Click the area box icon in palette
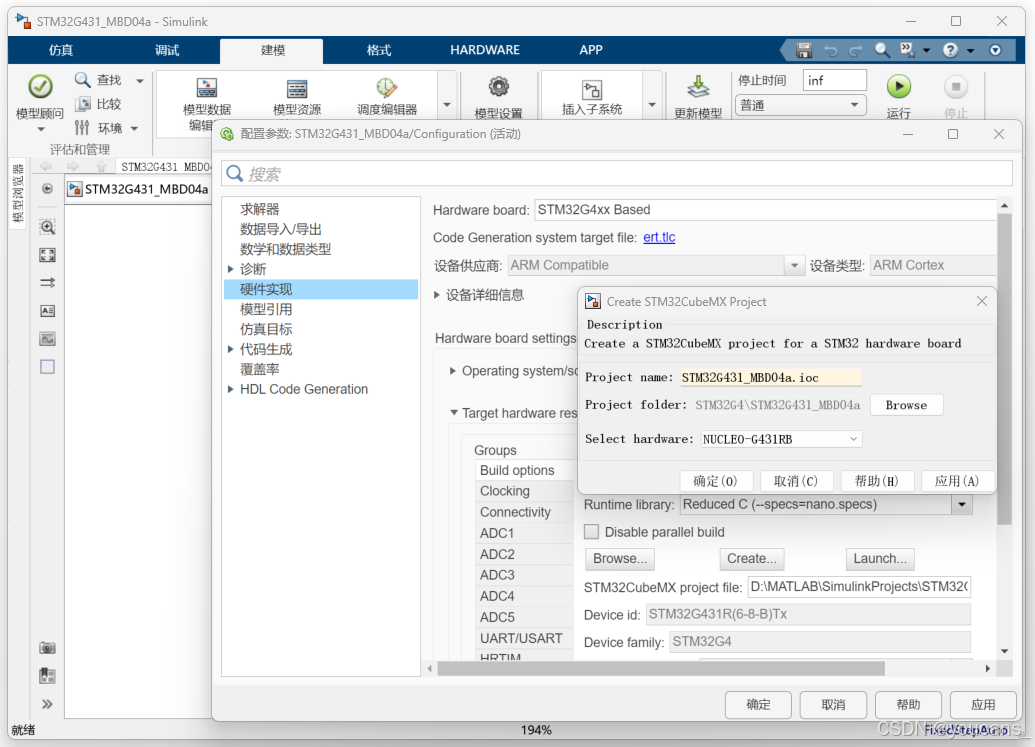This screenshot has height=747, width=1035. [48, 367]
